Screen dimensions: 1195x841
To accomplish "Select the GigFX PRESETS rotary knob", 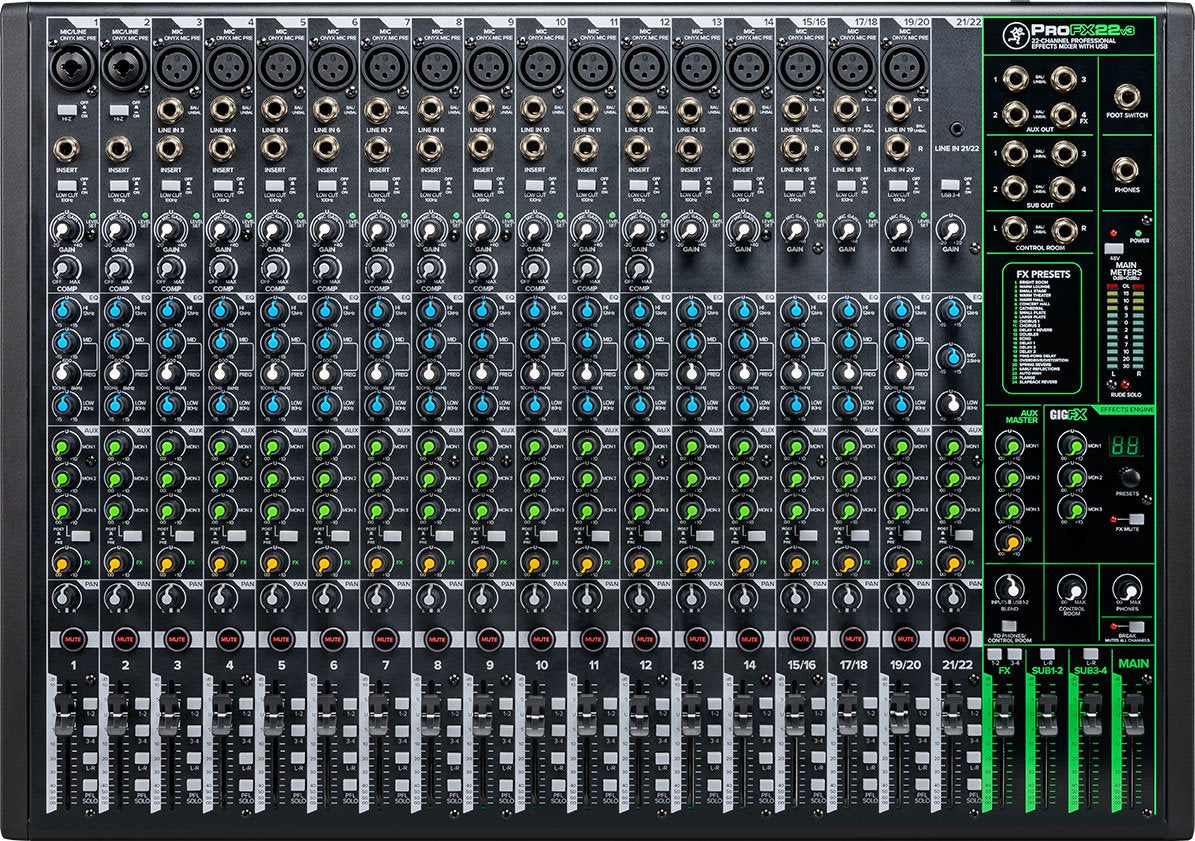I will coord(1129,476).
